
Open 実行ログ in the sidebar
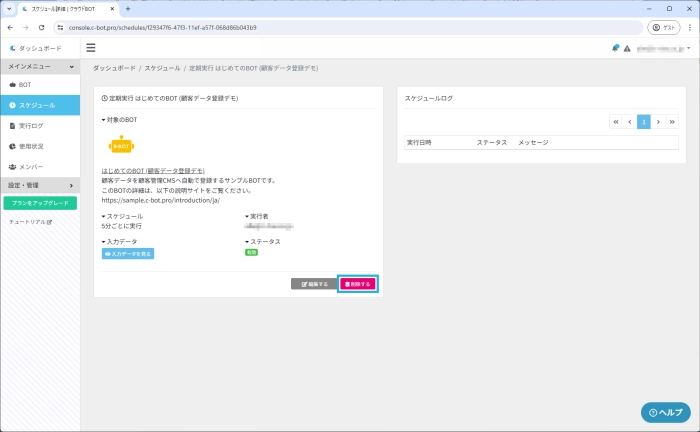[x=30, y=126]
